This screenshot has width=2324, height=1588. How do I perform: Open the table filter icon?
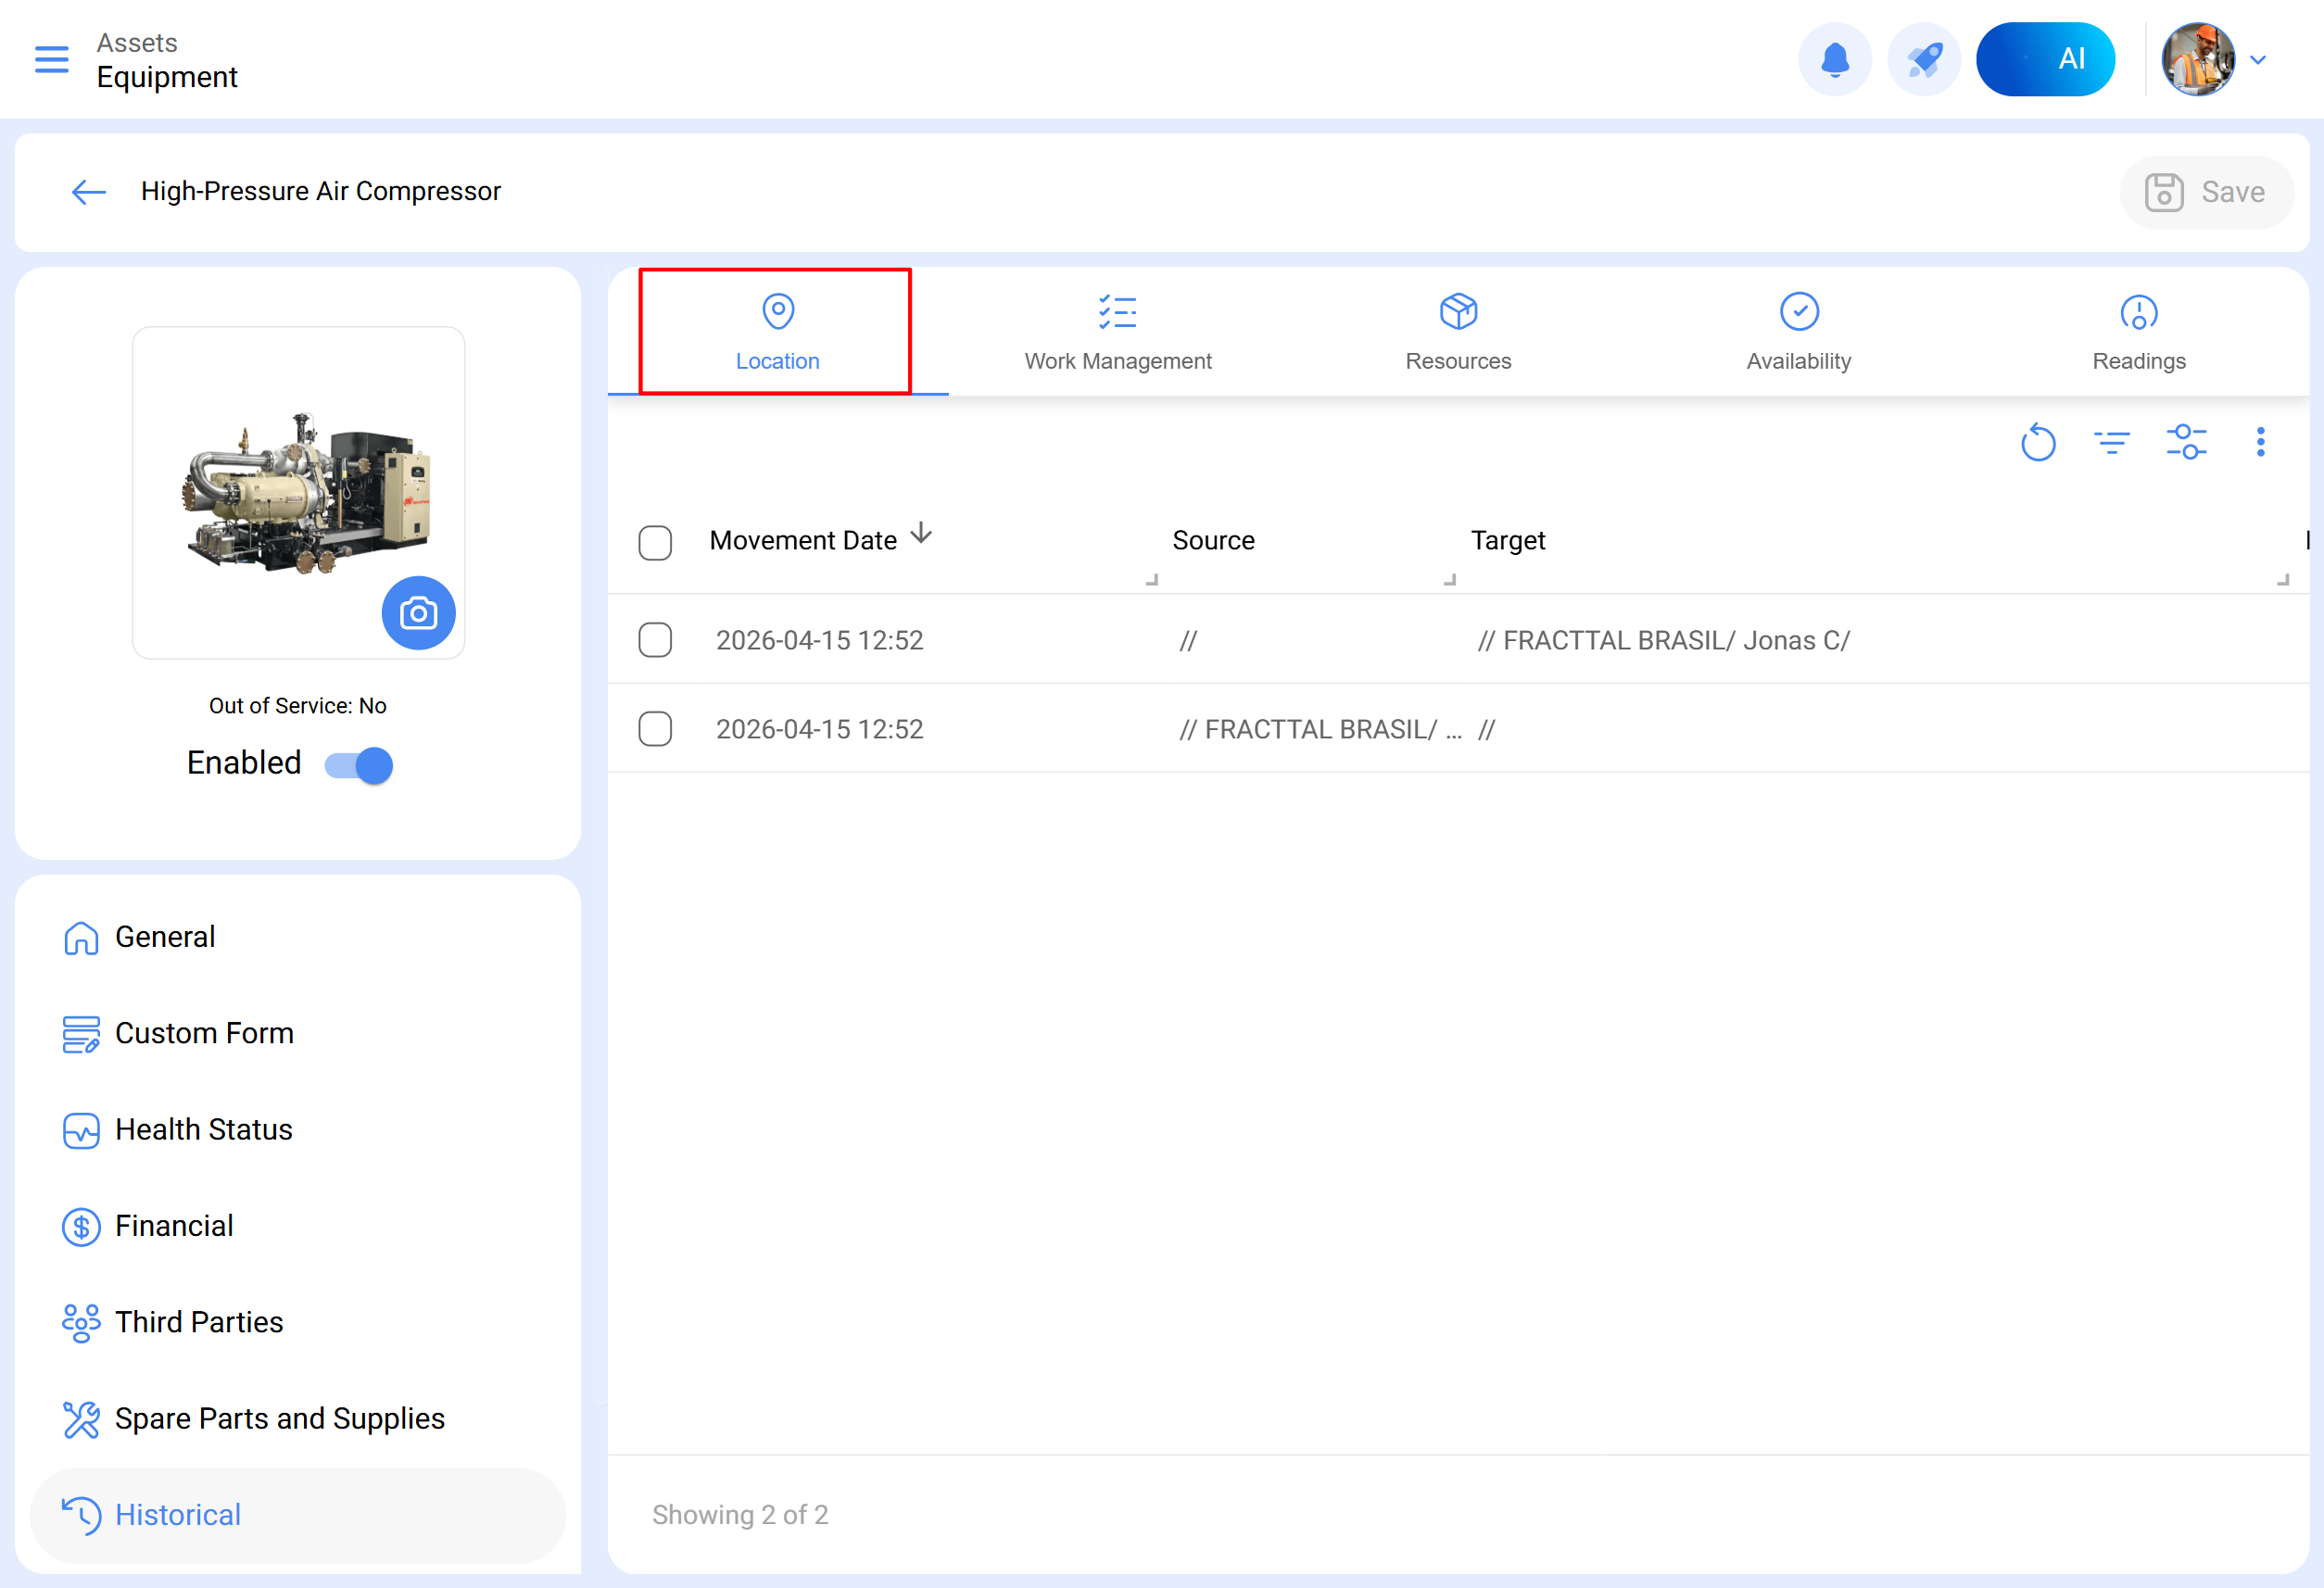(x=2111, y=442)
